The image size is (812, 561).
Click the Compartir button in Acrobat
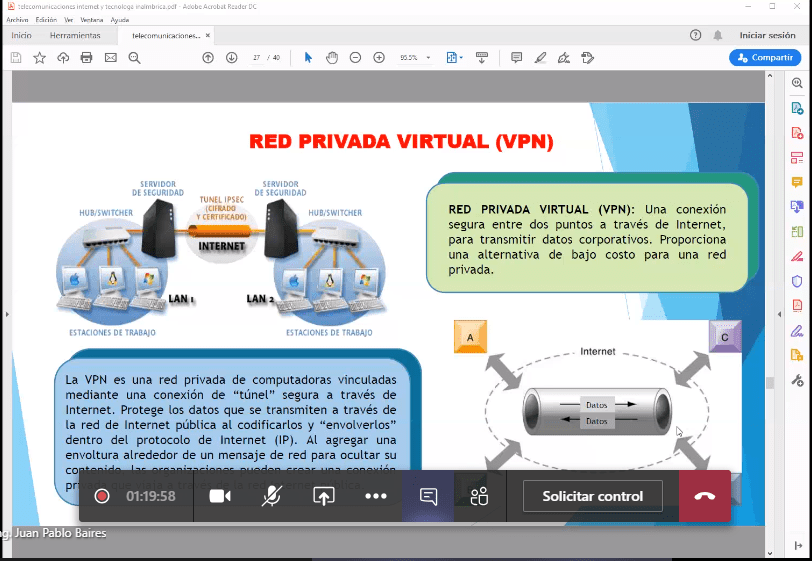pos(764,58)
